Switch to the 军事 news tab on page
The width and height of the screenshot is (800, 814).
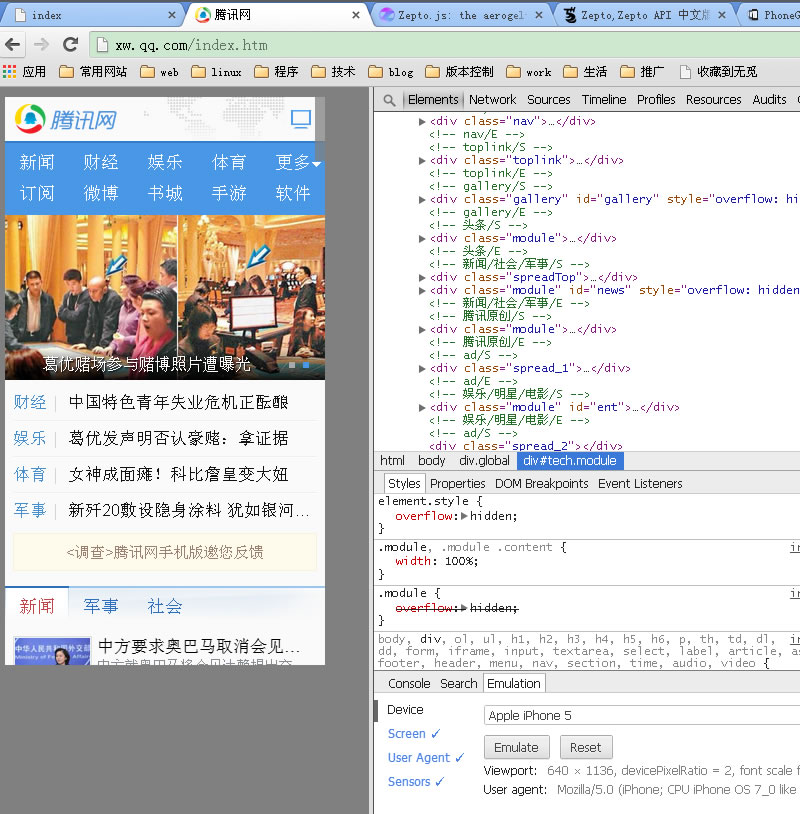[x=101, y=606]
